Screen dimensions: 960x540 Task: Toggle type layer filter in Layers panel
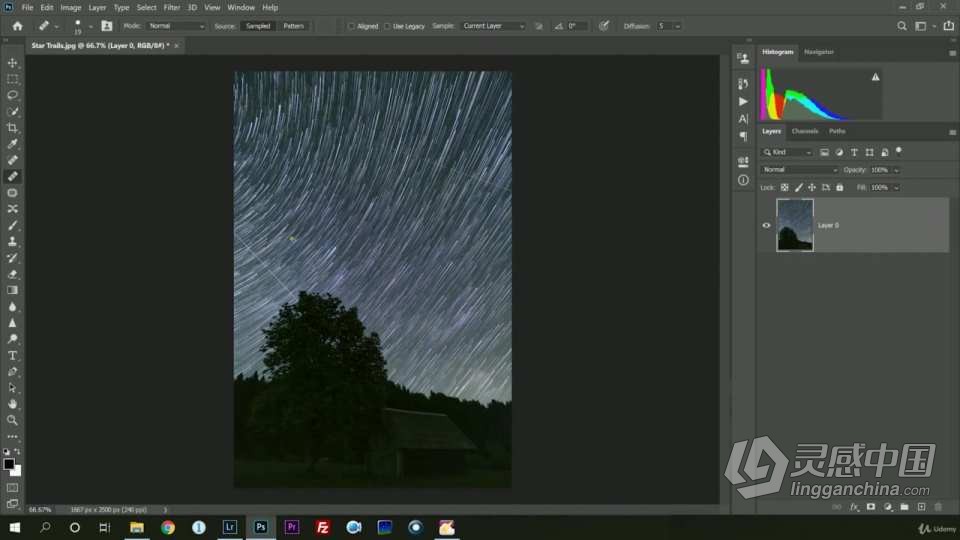pyautogui.click(x=854, y=152)
